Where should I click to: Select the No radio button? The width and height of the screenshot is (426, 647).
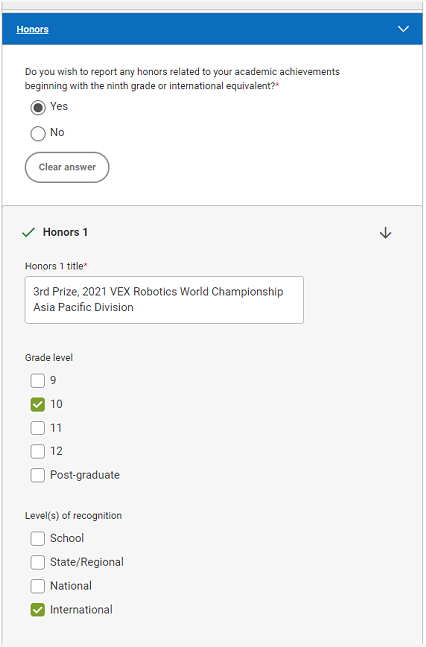coord(38,133)
